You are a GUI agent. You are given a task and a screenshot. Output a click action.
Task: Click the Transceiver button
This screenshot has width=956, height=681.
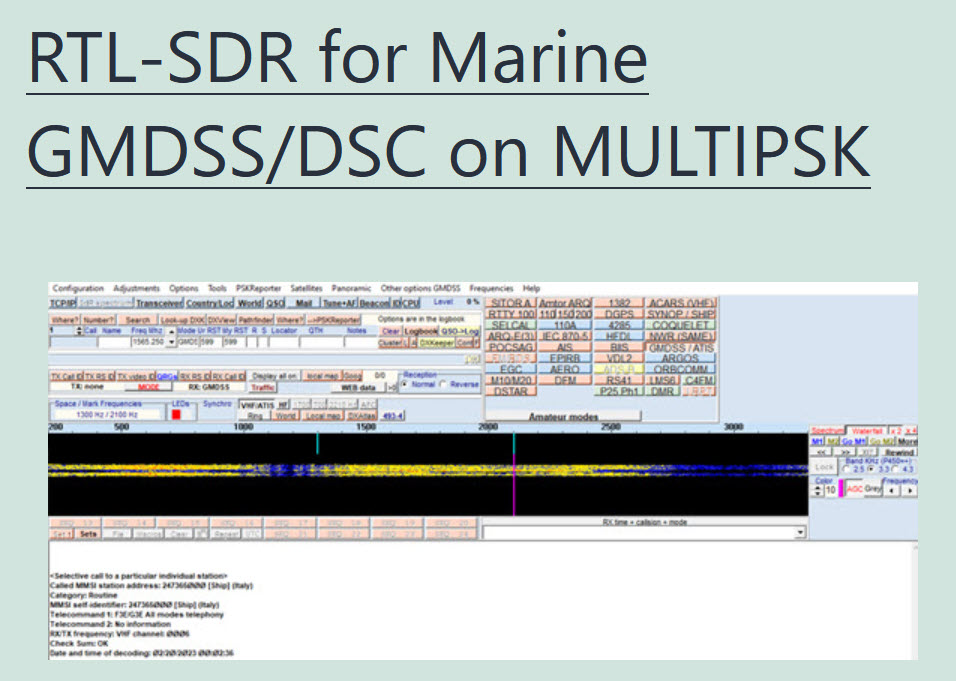tap(159, 302)
